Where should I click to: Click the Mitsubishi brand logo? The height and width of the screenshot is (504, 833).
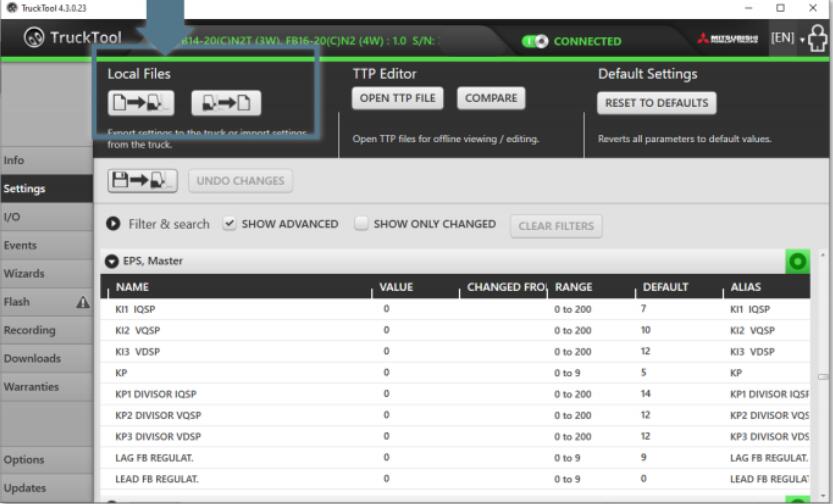point(727,40)
